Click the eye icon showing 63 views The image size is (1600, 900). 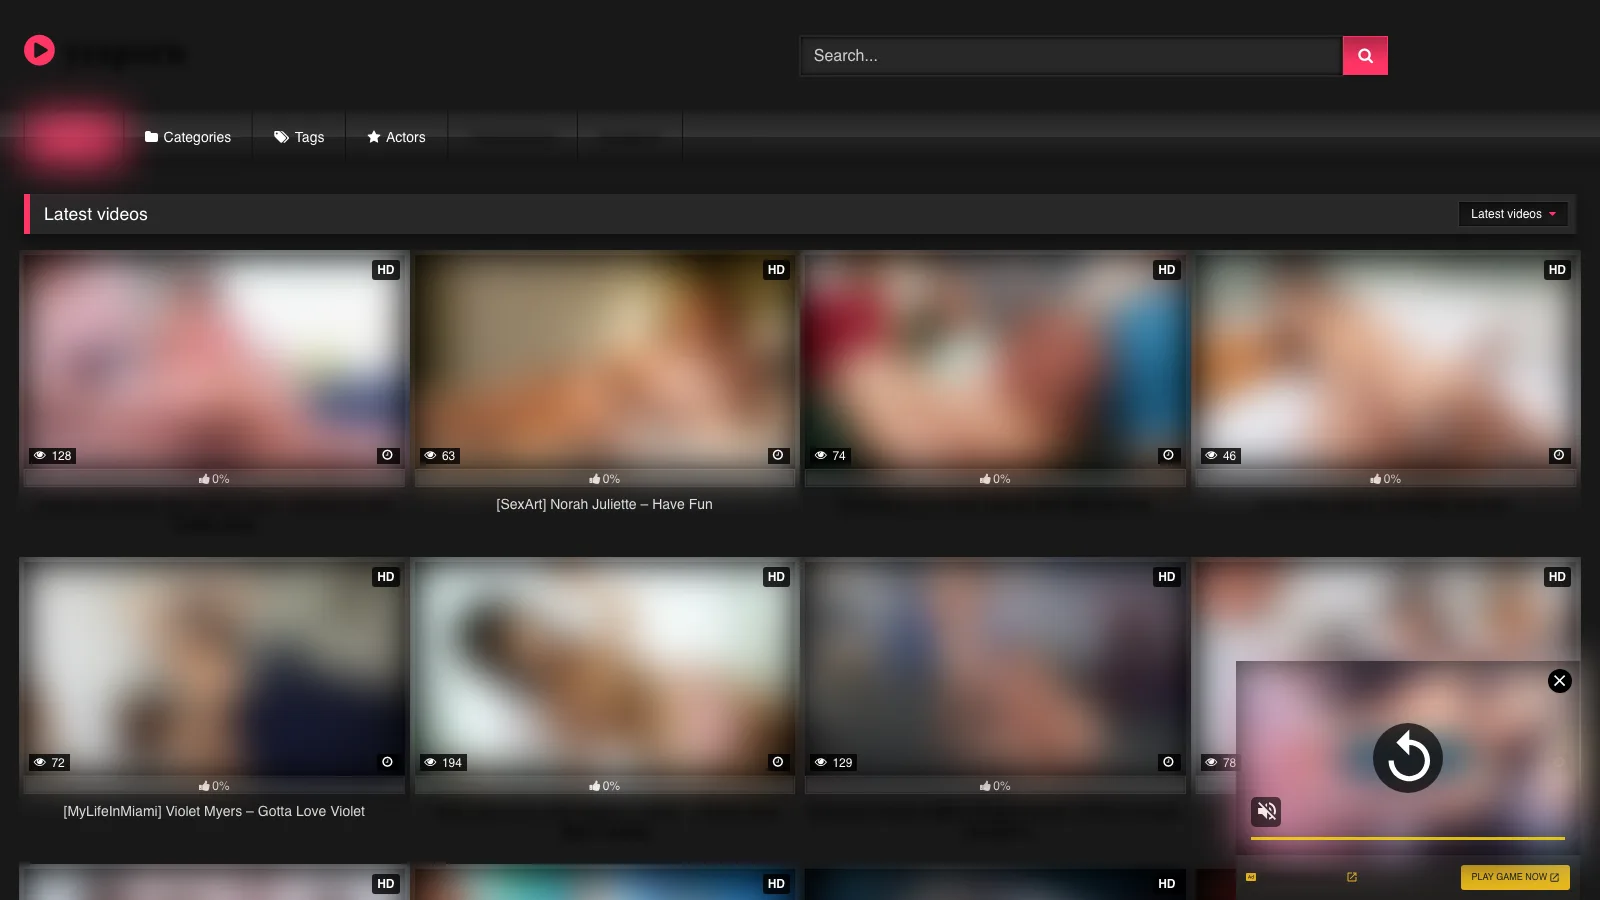tap(430, 456)
